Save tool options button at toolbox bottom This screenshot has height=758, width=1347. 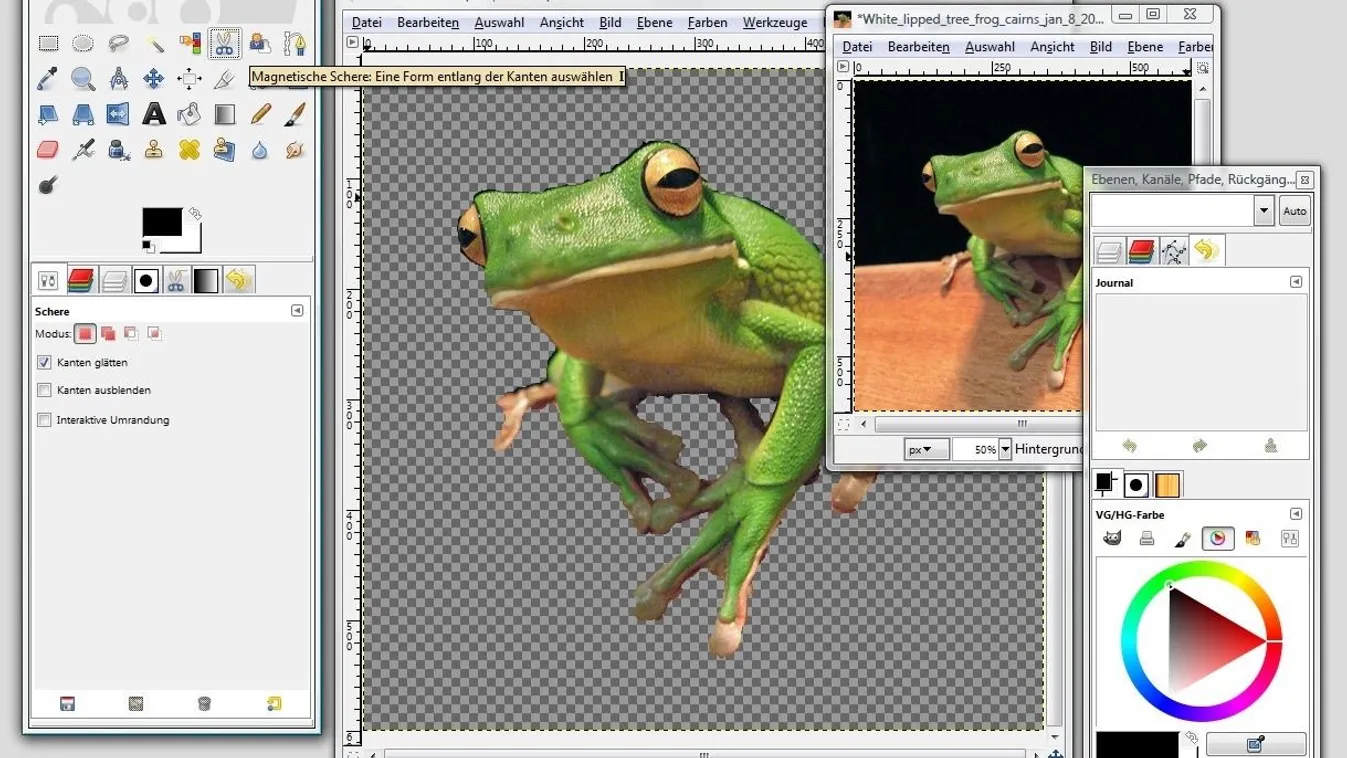(x=67, y=704)
